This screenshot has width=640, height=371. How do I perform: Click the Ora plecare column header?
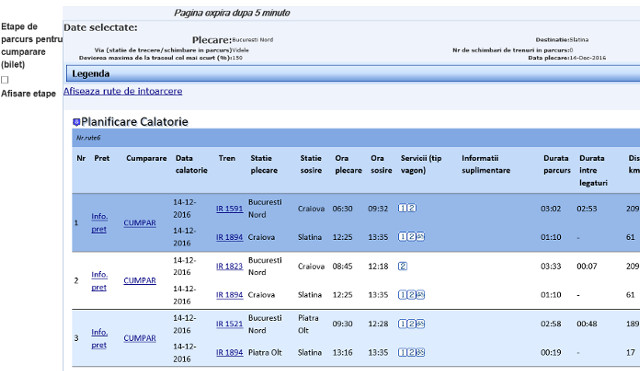point(348,164)
